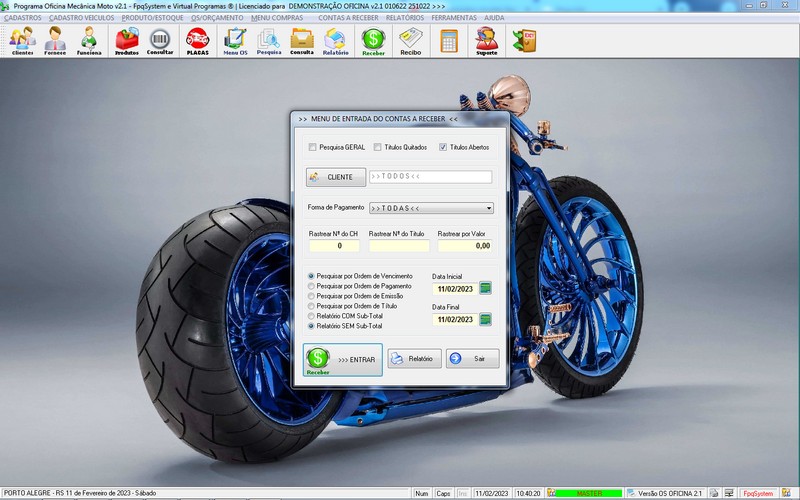The image size is (800, 500).
Task: Click the 10:40:20 clock in status bar
Action: point(528,493)
